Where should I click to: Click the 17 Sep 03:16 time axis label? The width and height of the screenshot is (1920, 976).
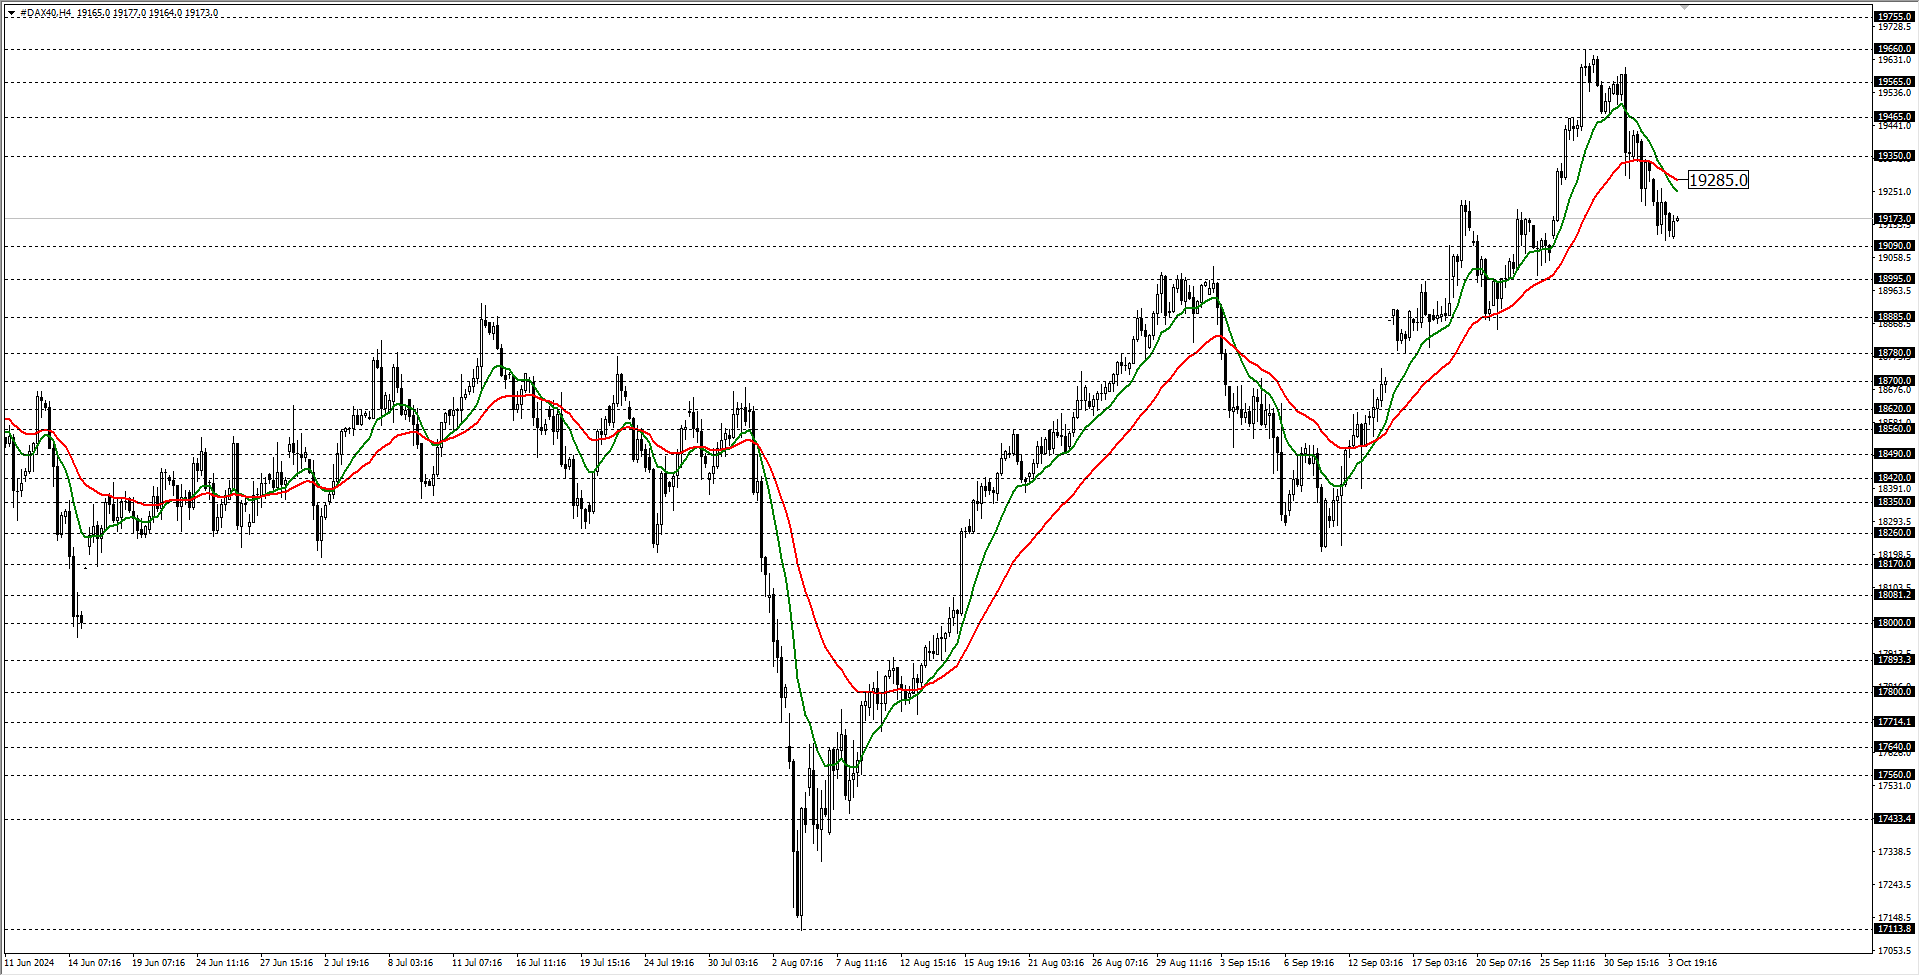pyautogui.click(x=1439, y=963)
